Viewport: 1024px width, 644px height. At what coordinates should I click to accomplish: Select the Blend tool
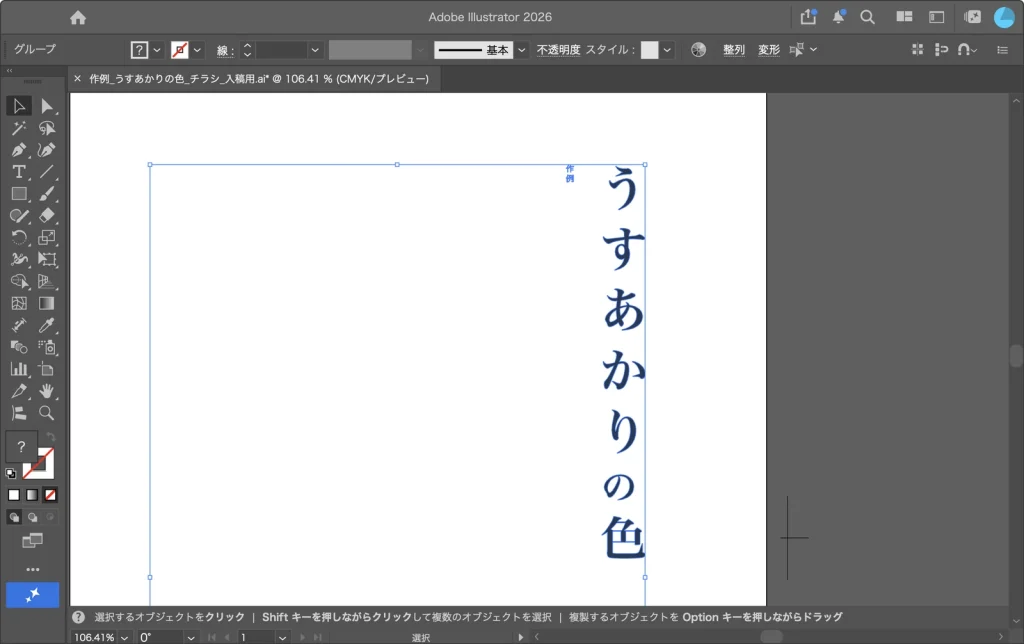pyautogui.click(x=19, y=347)
